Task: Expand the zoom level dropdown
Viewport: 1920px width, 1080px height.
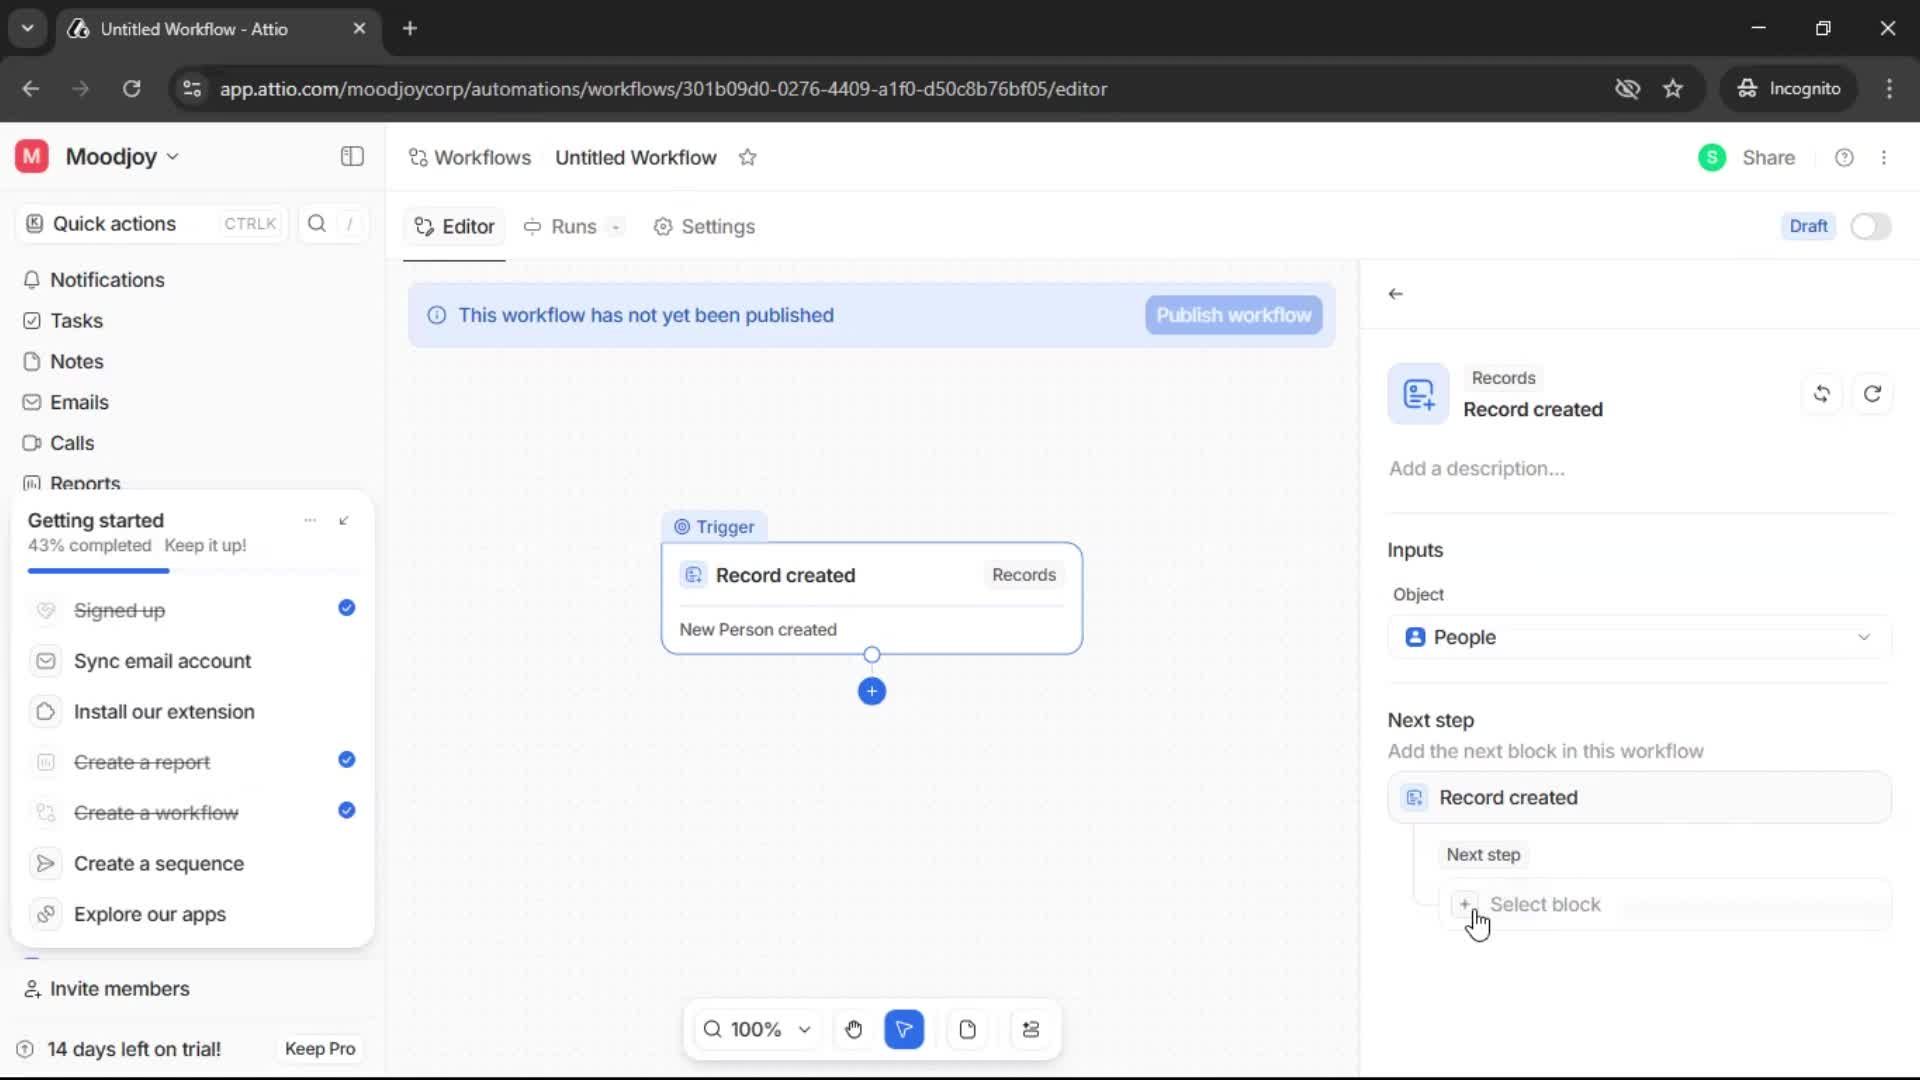Action: (x=805, y=1029)
